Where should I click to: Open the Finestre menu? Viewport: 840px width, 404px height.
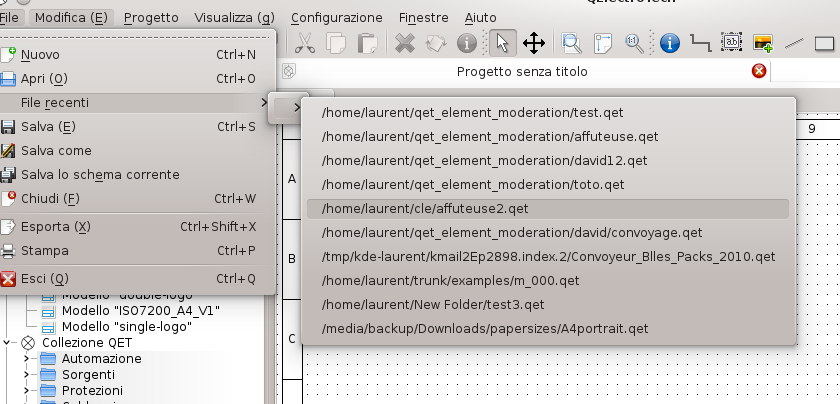pyautogui.click(x=423, y=18)
